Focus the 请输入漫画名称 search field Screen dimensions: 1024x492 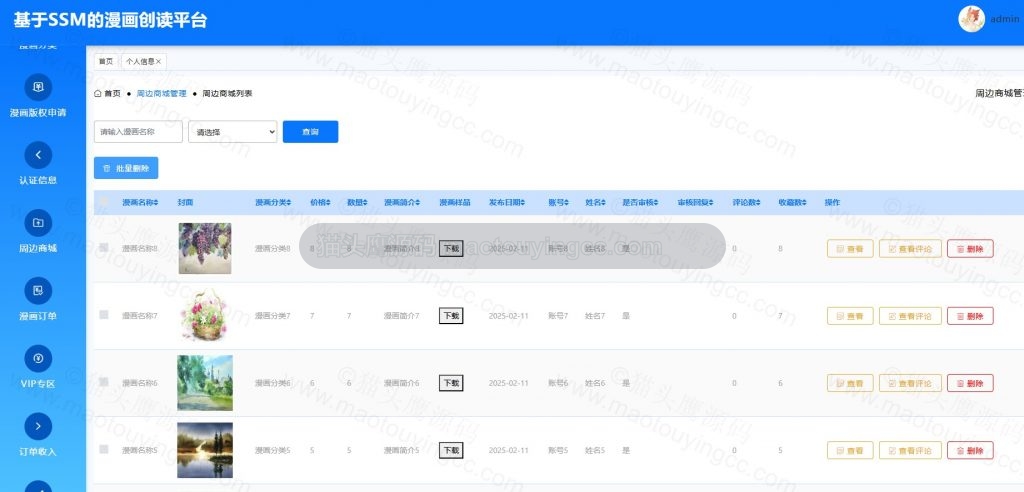pos(138,131)
